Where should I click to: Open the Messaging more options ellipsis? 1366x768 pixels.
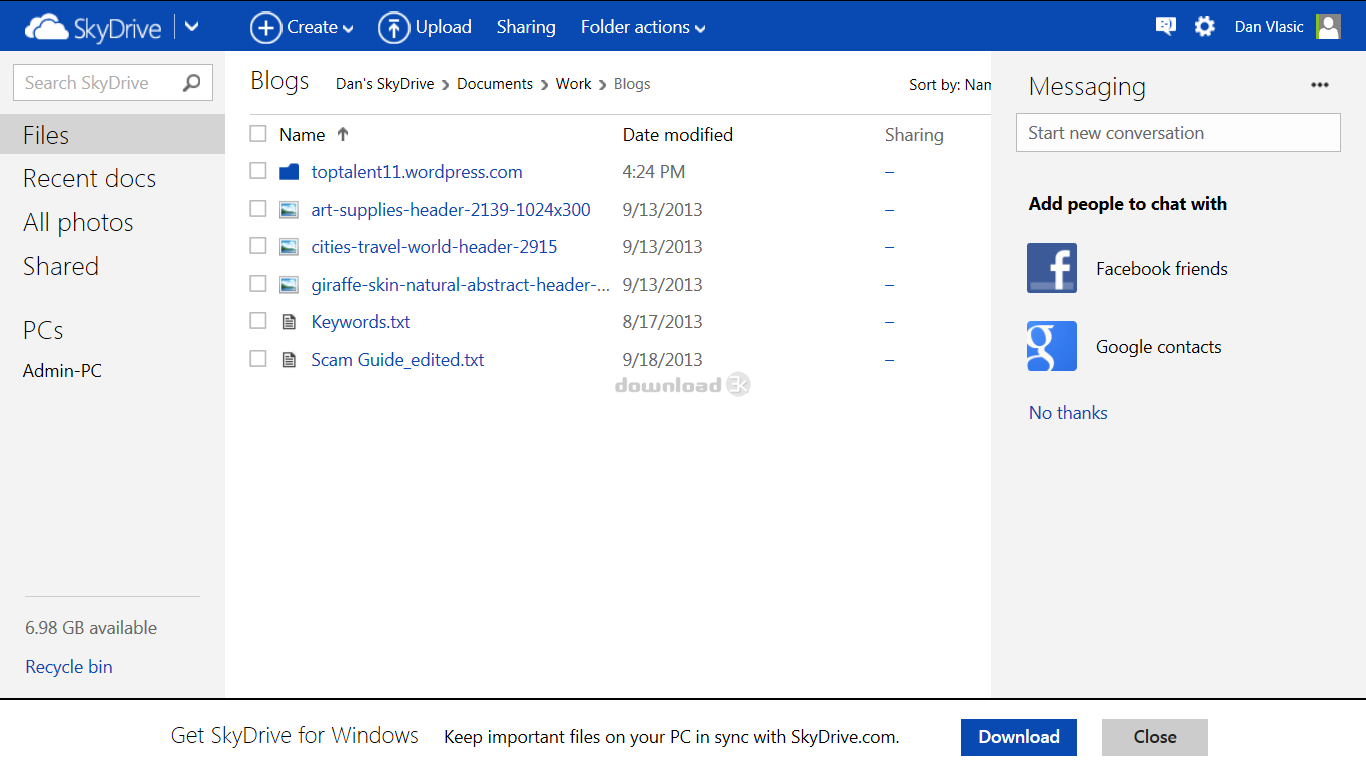[1320, 85]
